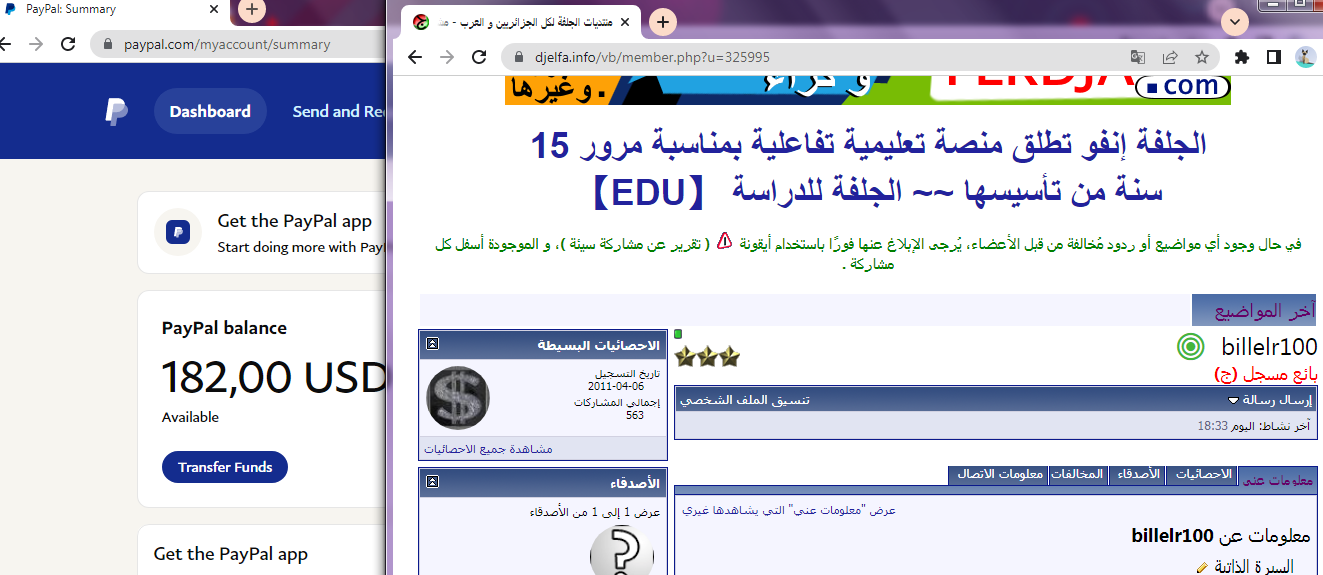Click the three gold stars reputation icon

[x=707, y=356]
